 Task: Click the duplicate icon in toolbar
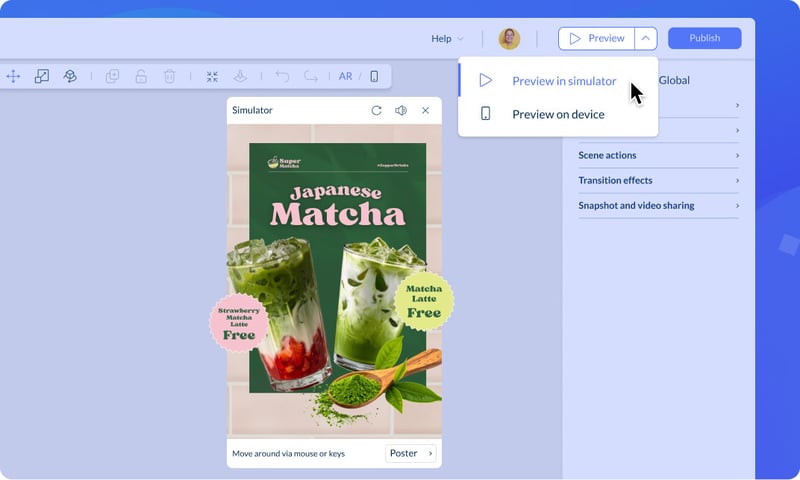pyautogui.click(x=112, y=77)
